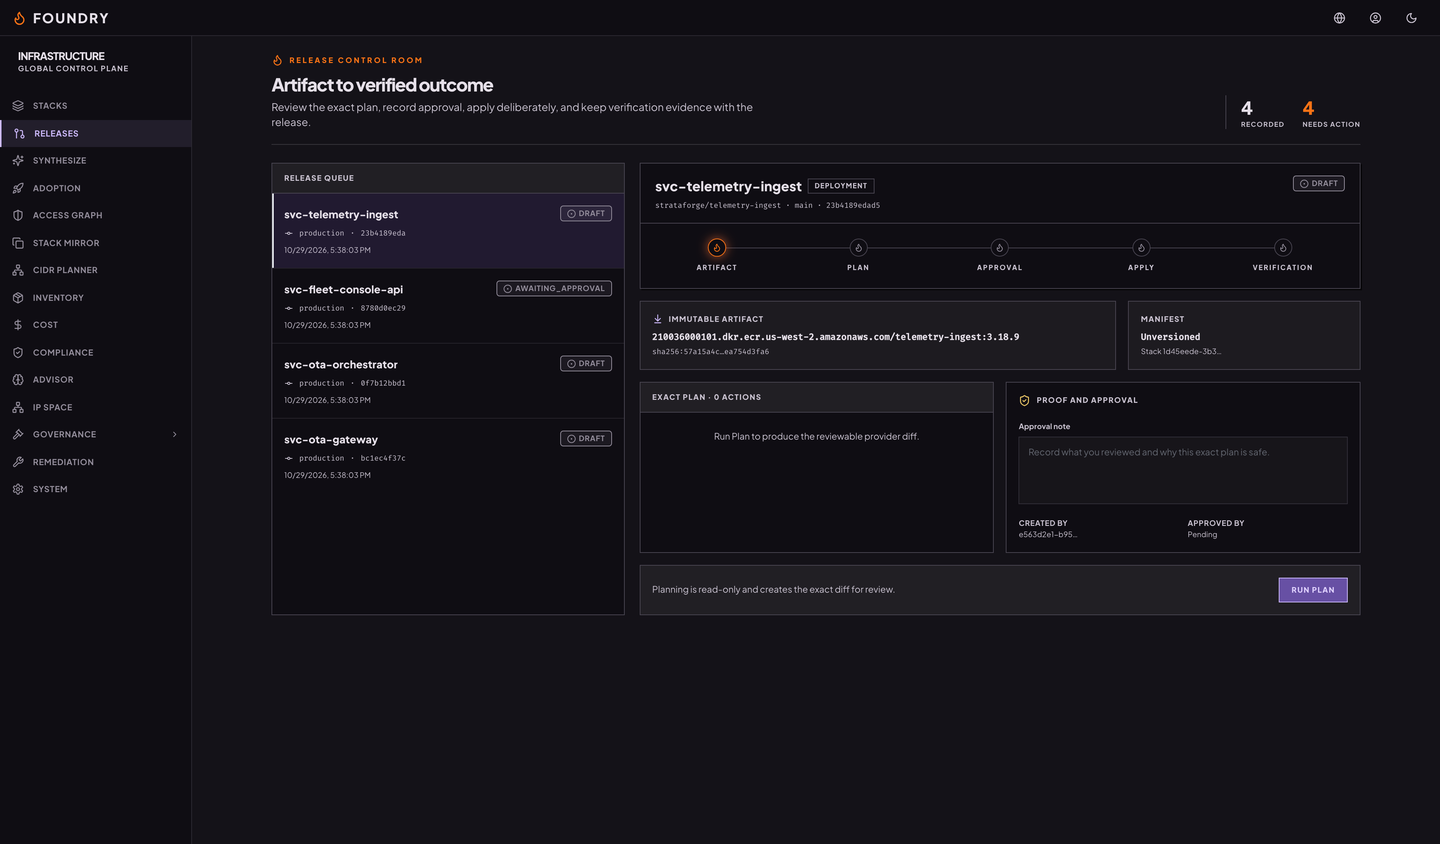Click the IP Space icon
The height and width of the screenshot is (844, 1440).
pos(18,407)
